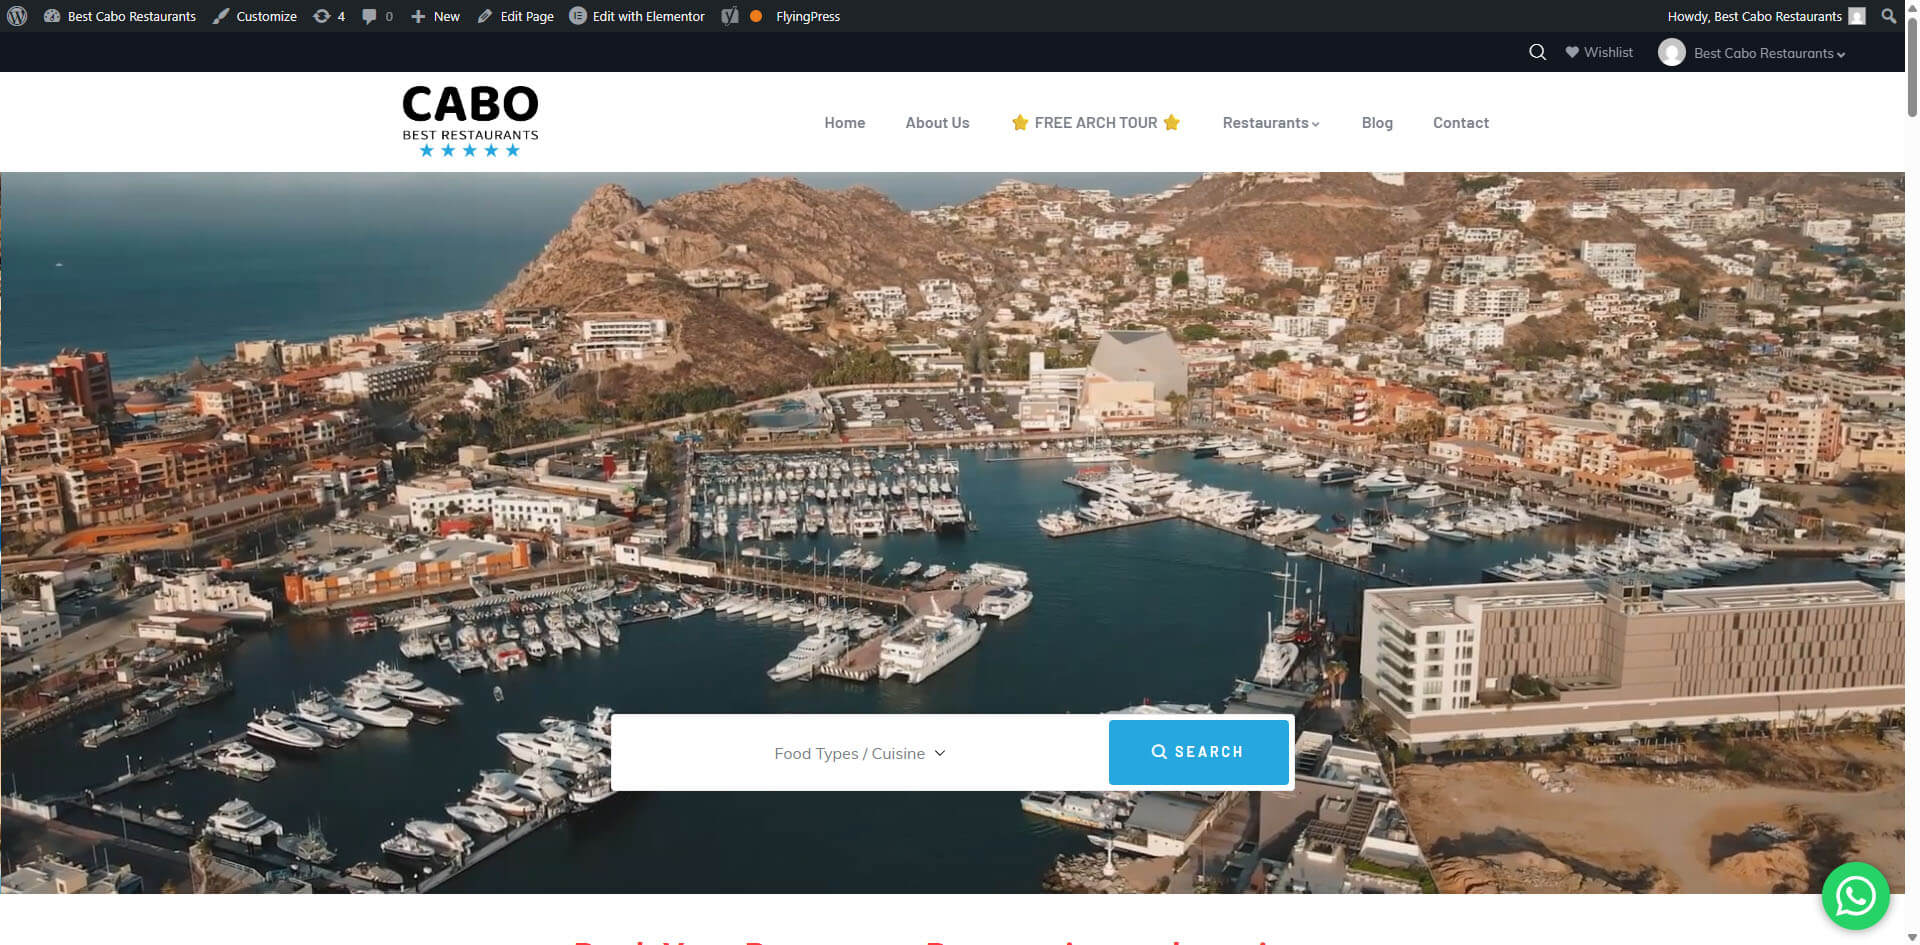The image size is (1920, 945).
Task: Open the Yoast SEO icon
Action: 730,16
